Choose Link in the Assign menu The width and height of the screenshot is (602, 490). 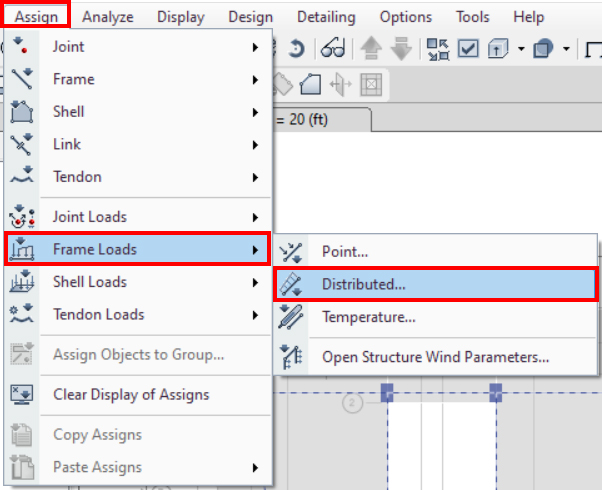(67, 145)
